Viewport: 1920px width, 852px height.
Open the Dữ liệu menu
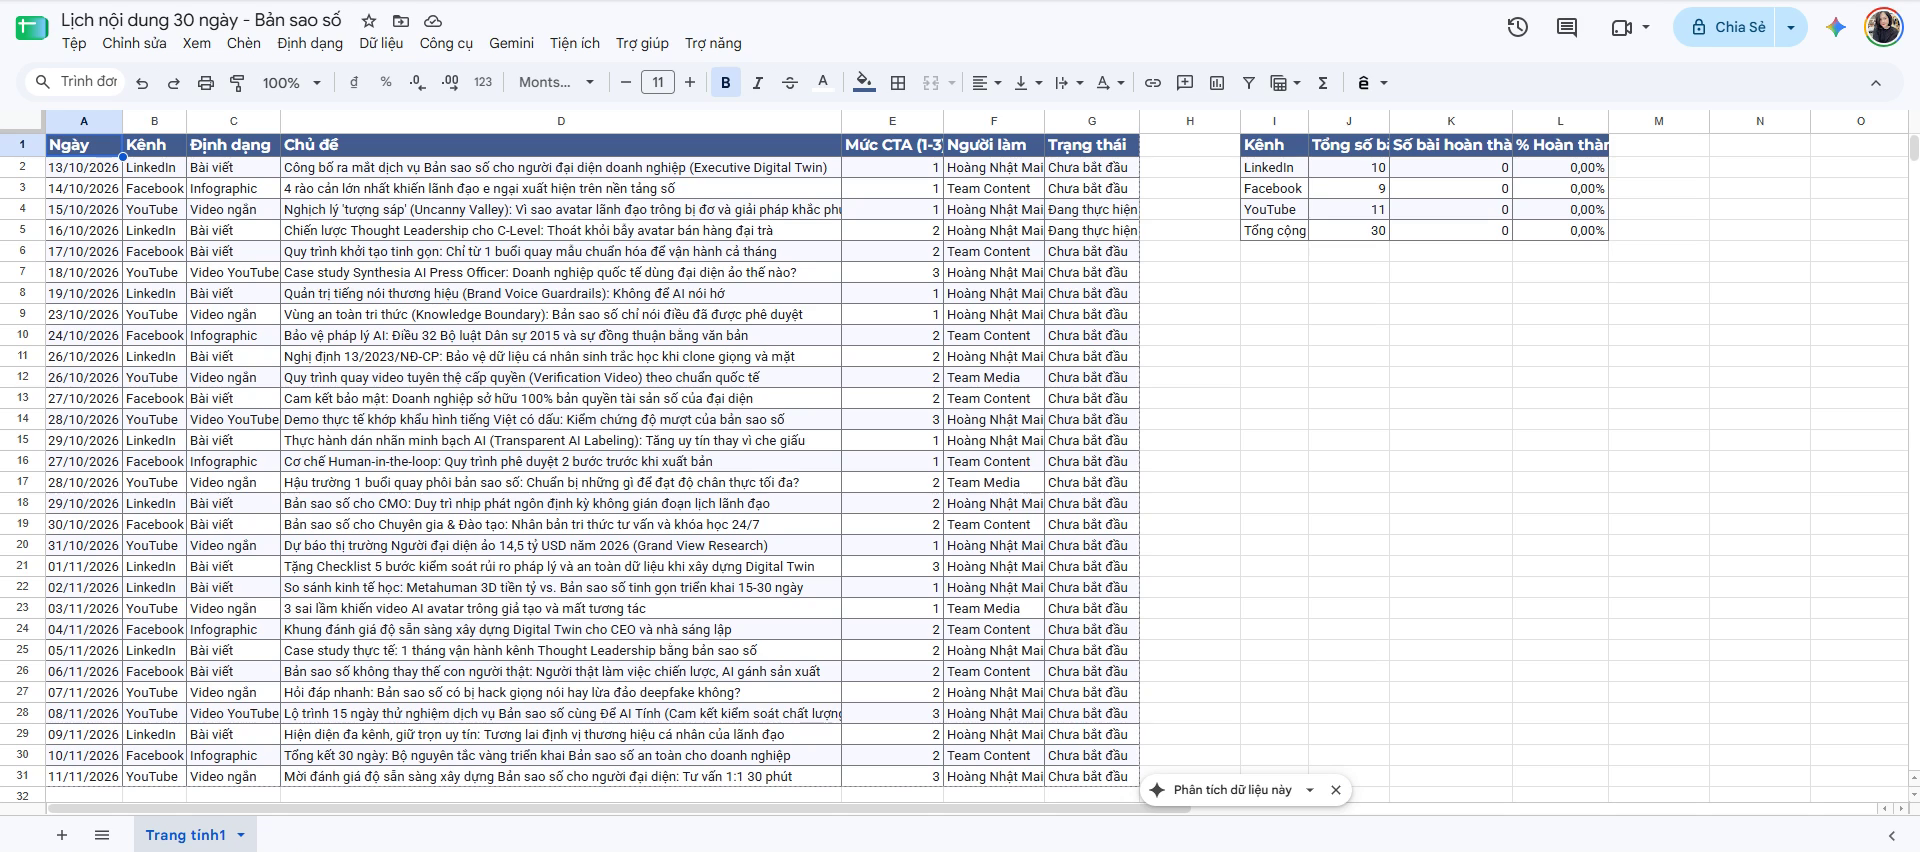click(x=381, y=43)
